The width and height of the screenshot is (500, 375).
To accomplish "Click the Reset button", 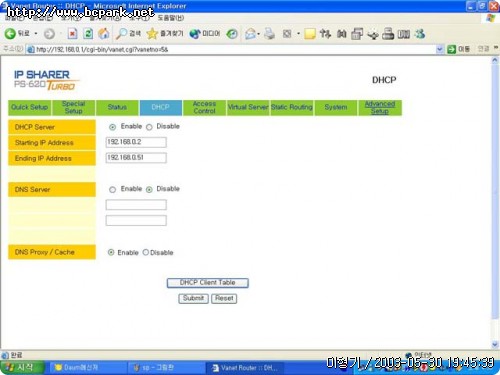I will click(224, 298).
